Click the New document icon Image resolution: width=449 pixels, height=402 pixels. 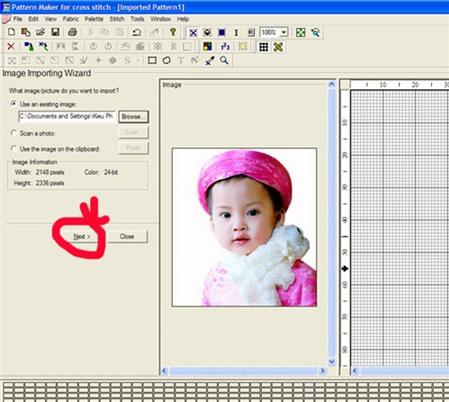click(x=12, y=32)
